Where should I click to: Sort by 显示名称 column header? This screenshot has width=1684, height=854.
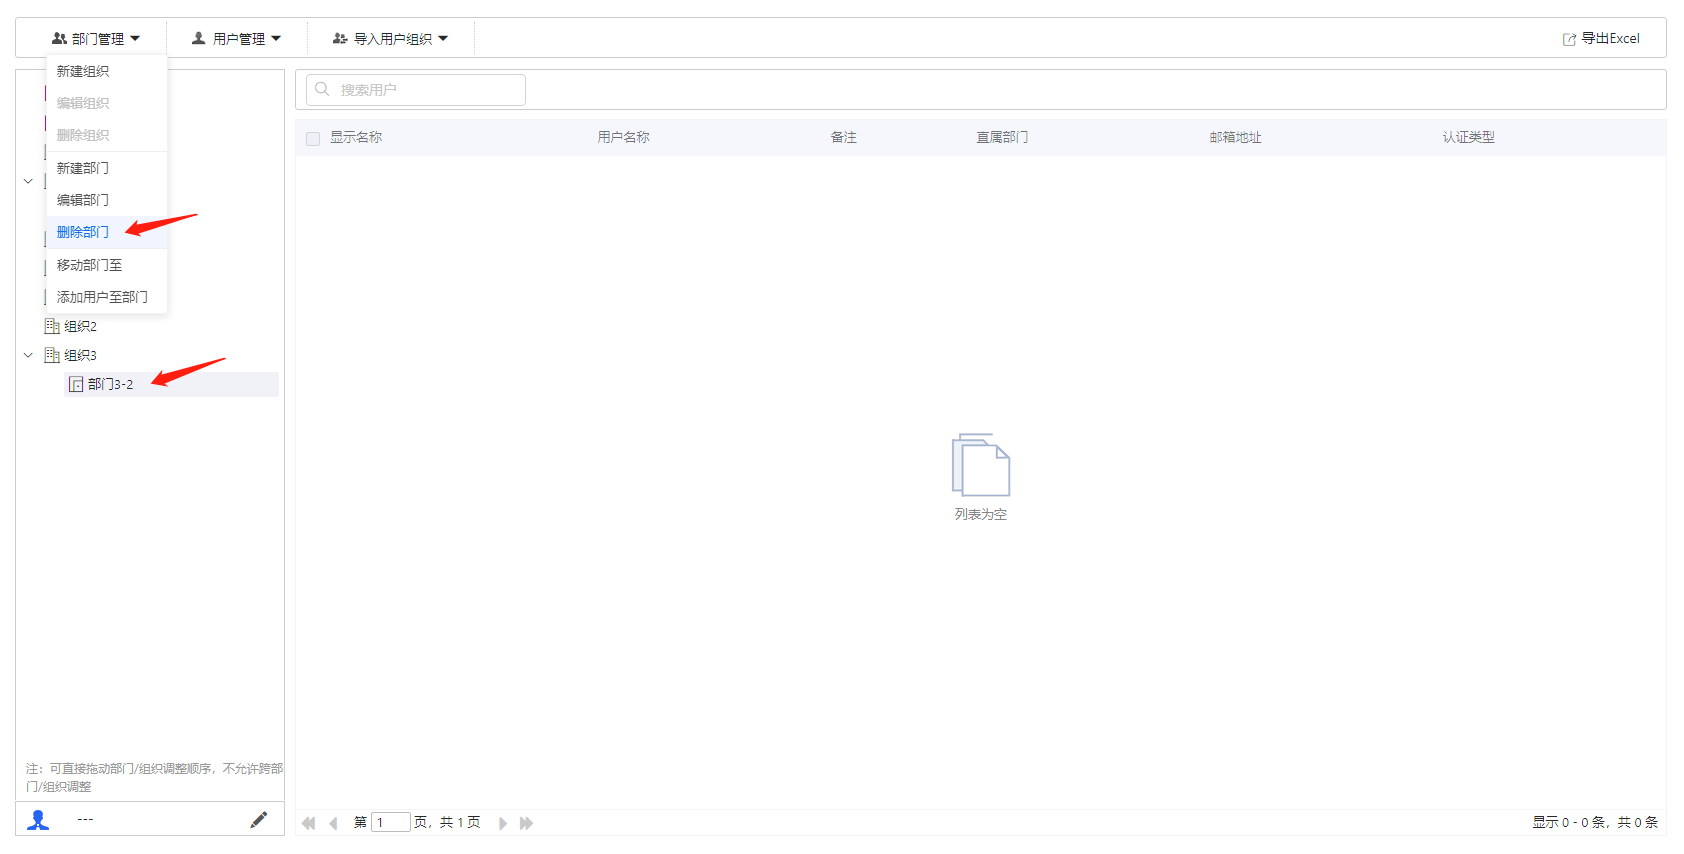coord(356,137)
